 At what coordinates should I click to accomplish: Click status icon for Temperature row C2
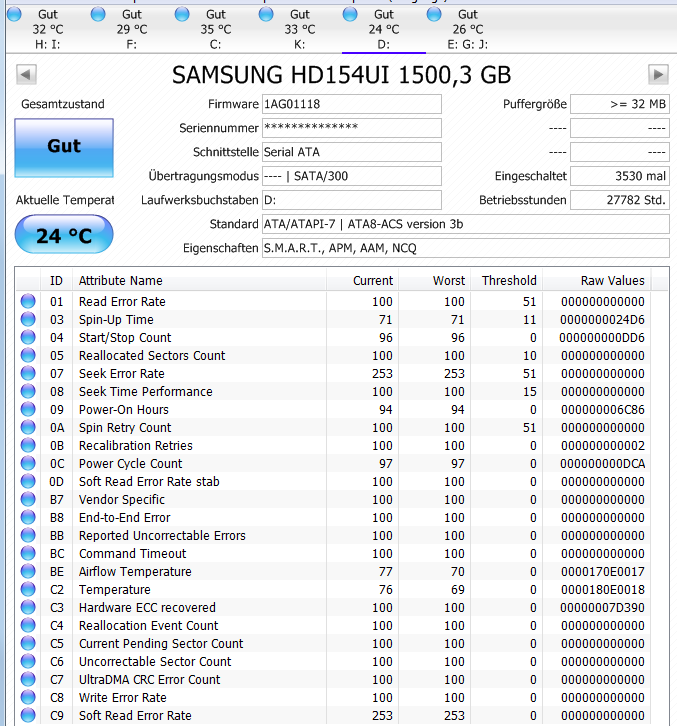point(28,589)
